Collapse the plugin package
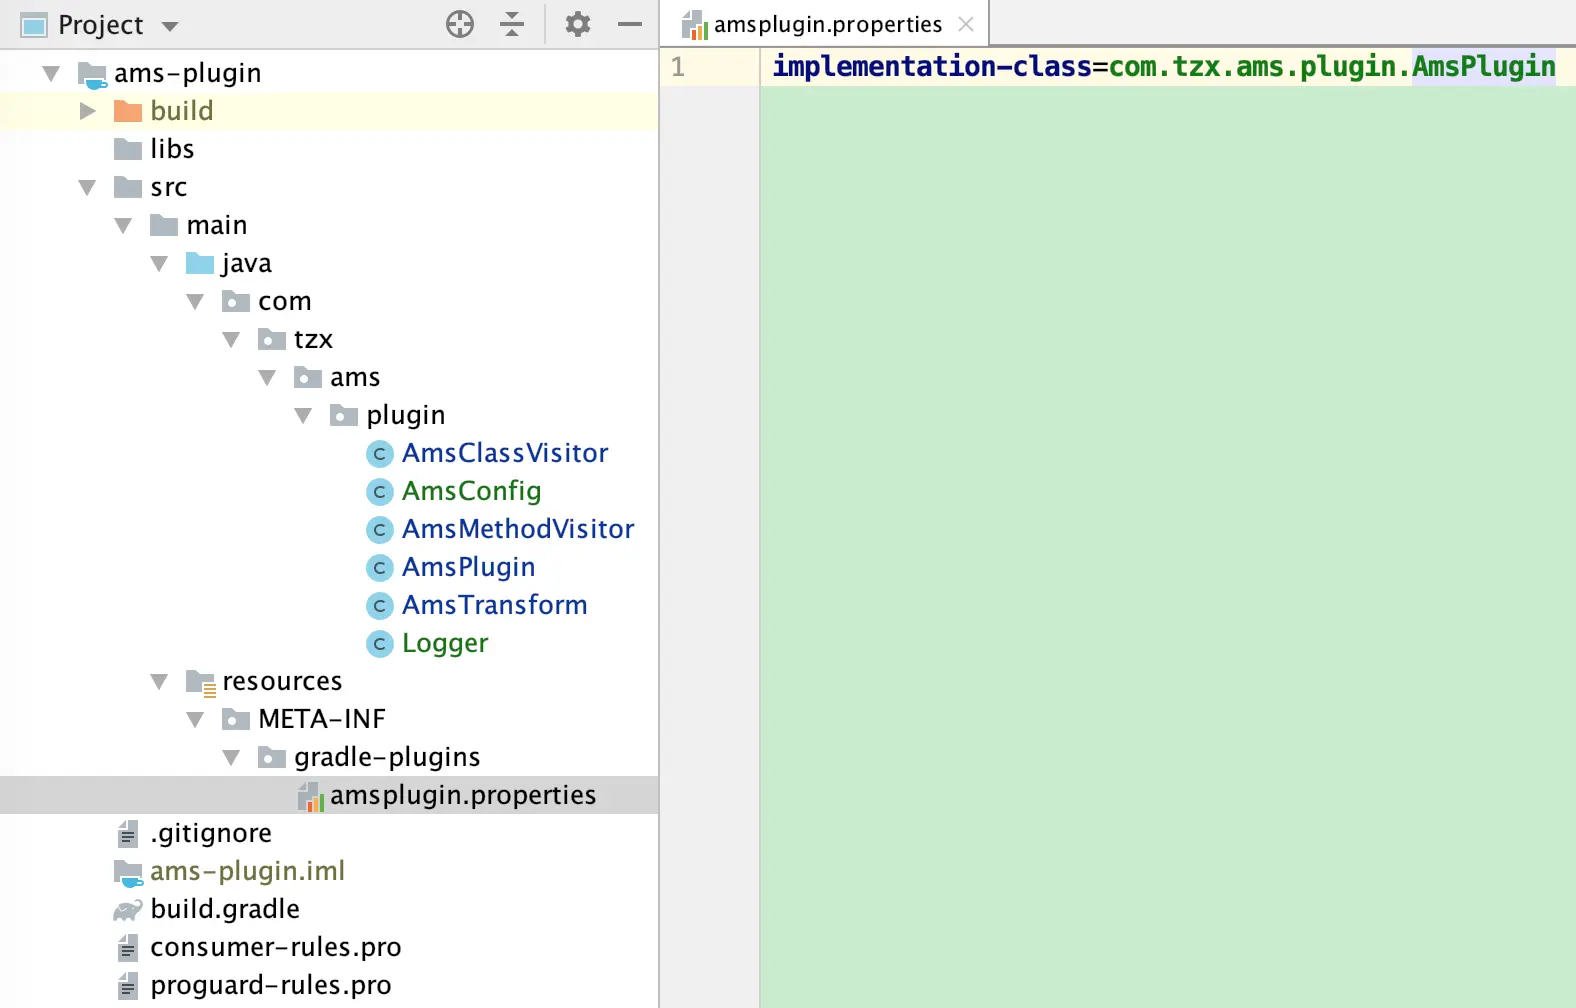Screen dimensions: 1576x1008 point(303,415)
